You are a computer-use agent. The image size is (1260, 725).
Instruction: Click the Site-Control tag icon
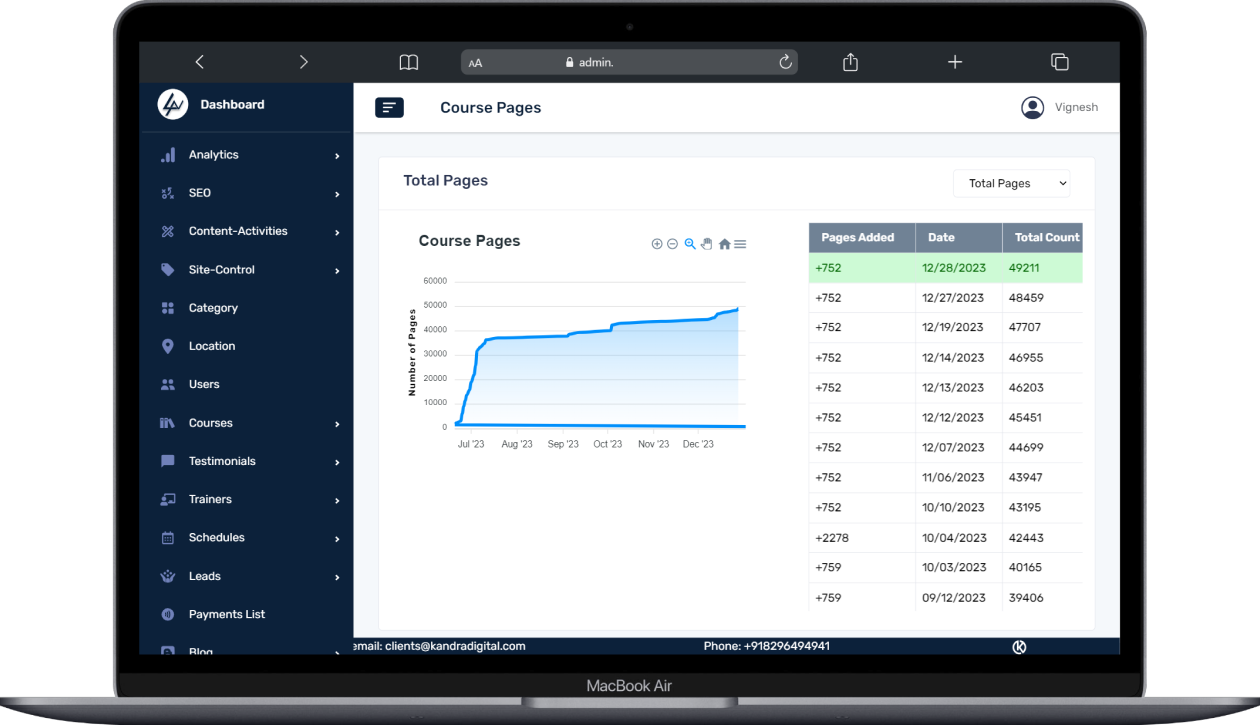168,270
